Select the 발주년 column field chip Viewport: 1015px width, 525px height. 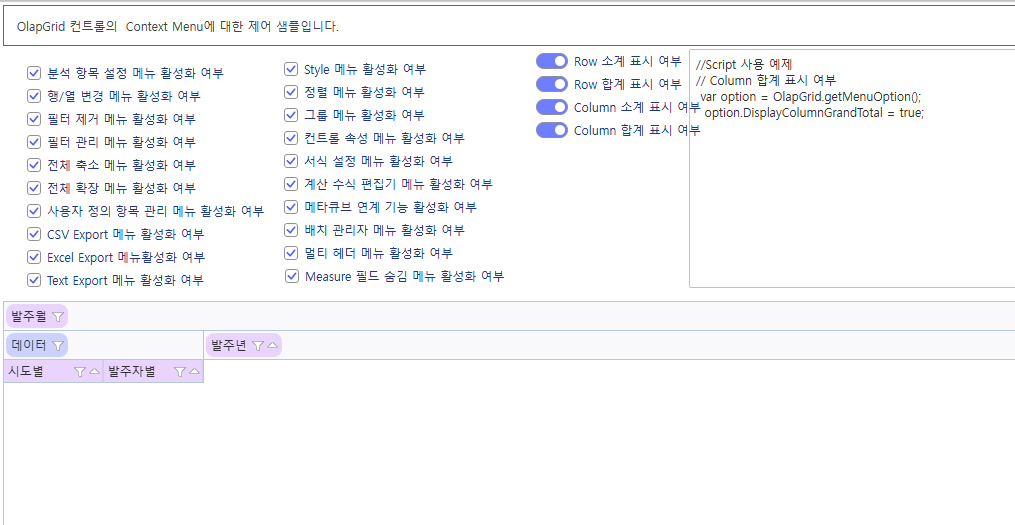(244, 346)
